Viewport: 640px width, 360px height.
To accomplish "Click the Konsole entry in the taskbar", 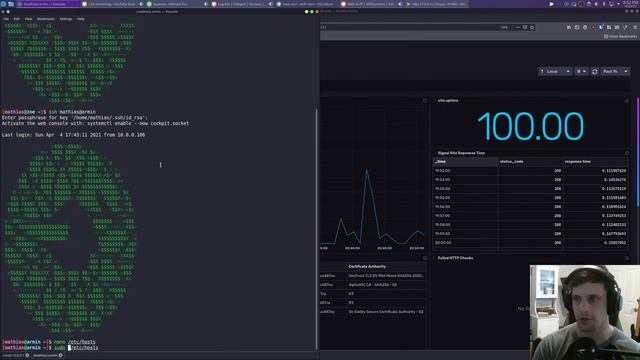I will 47,4.
